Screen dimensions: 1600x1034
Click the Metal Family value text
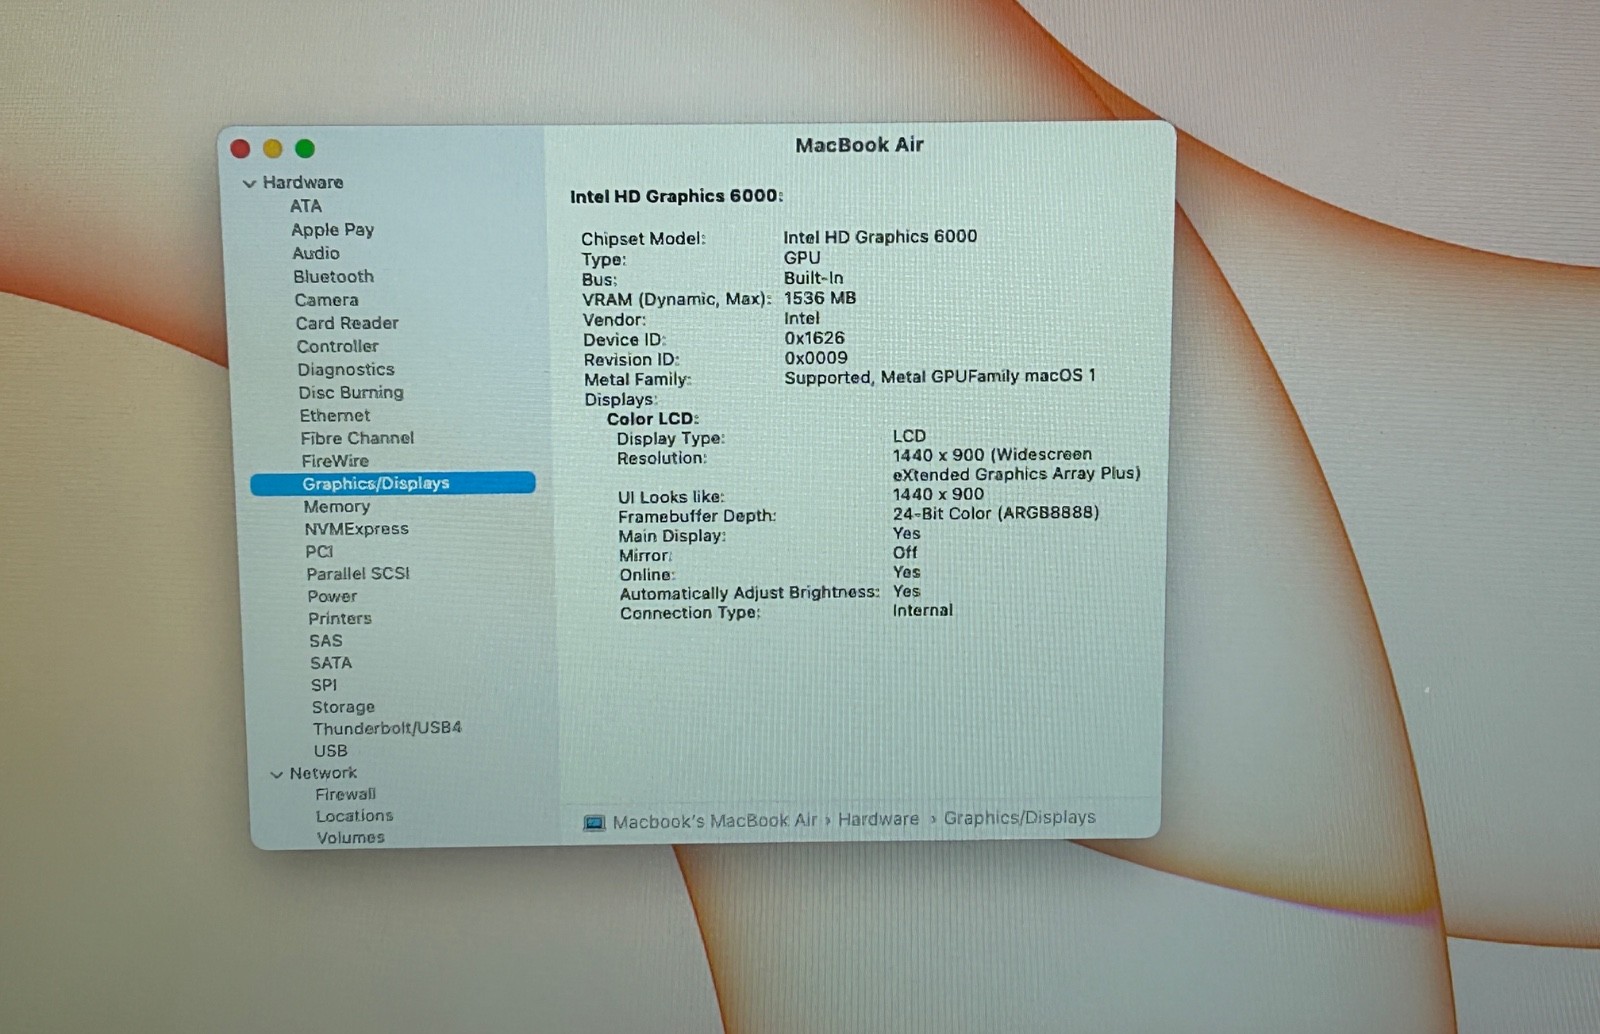[940, 377]
